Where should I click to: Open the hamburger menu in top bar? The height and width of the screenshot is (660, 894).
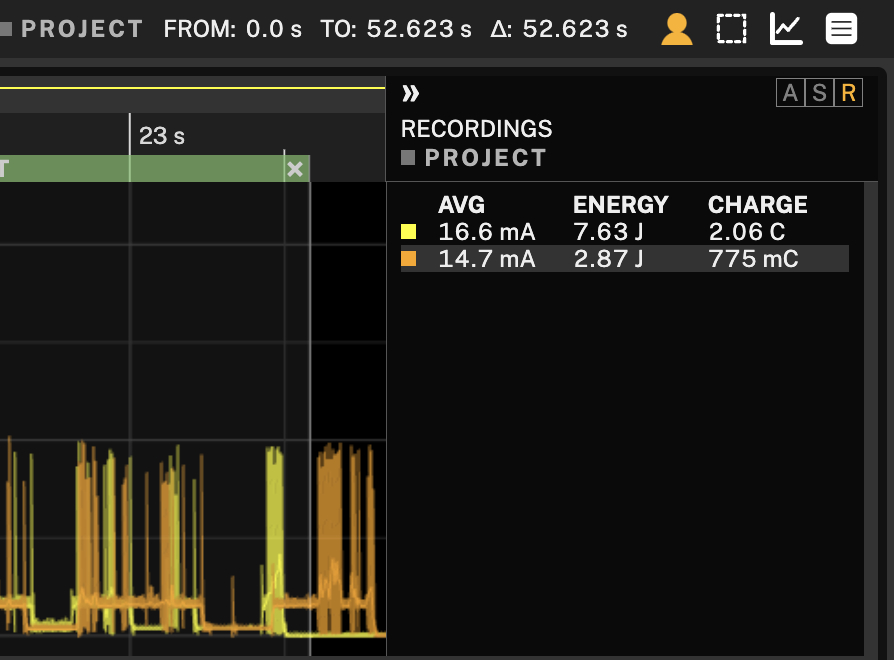click(841, 29)
